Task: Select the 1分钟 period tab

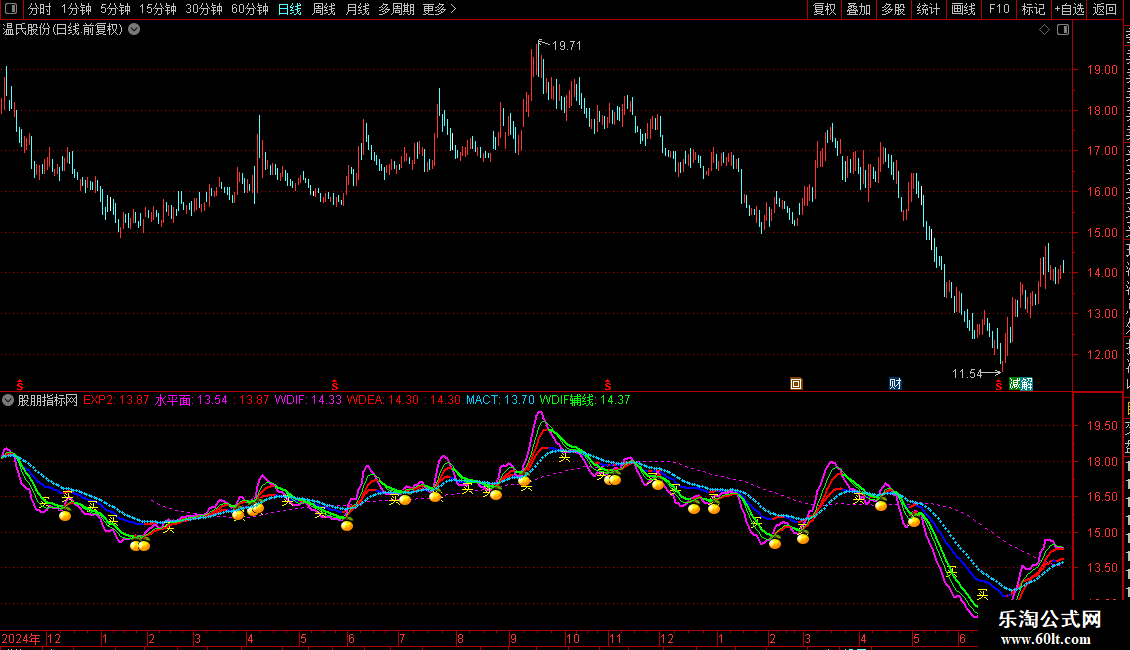Action: pos(76,9)
